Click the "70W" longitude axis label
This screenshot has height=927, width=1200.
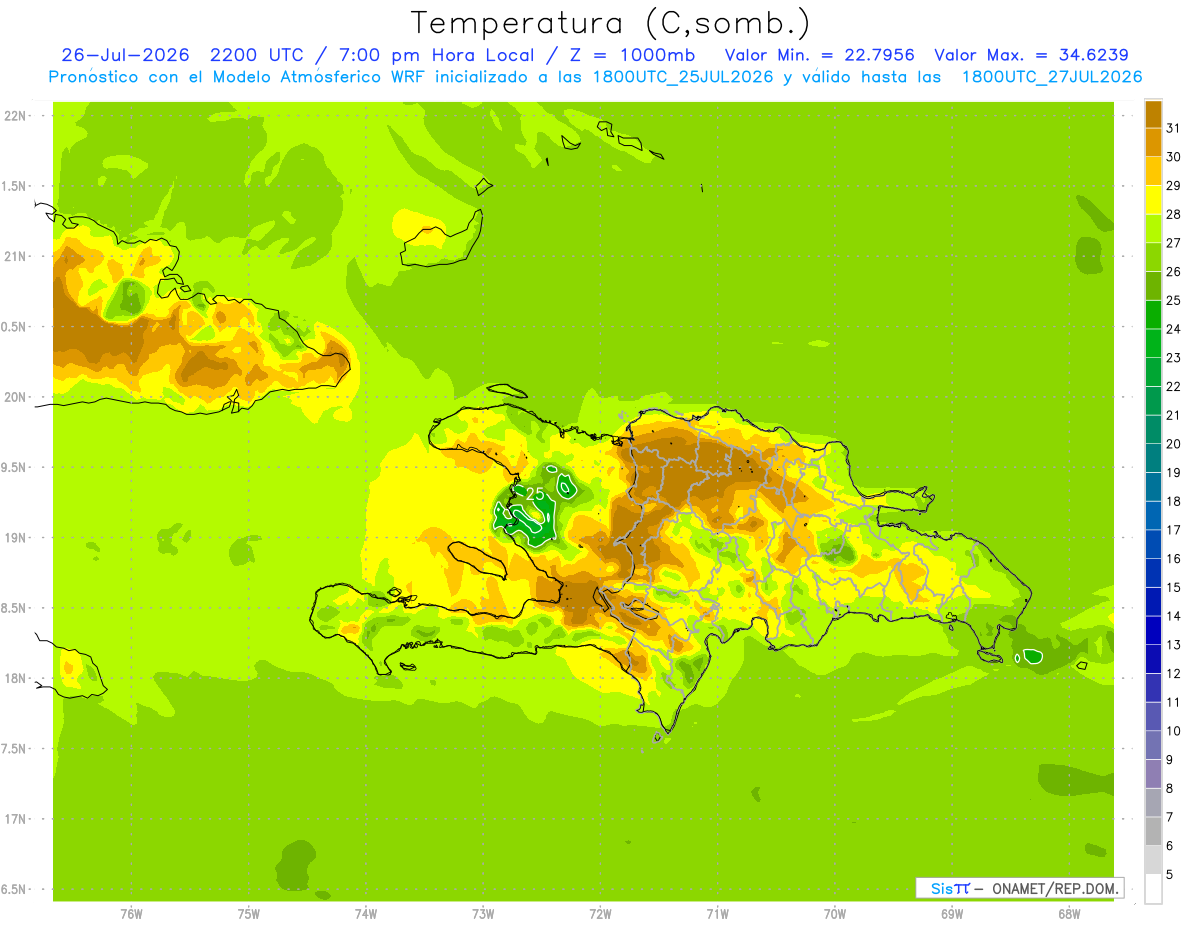click(835, 914)
